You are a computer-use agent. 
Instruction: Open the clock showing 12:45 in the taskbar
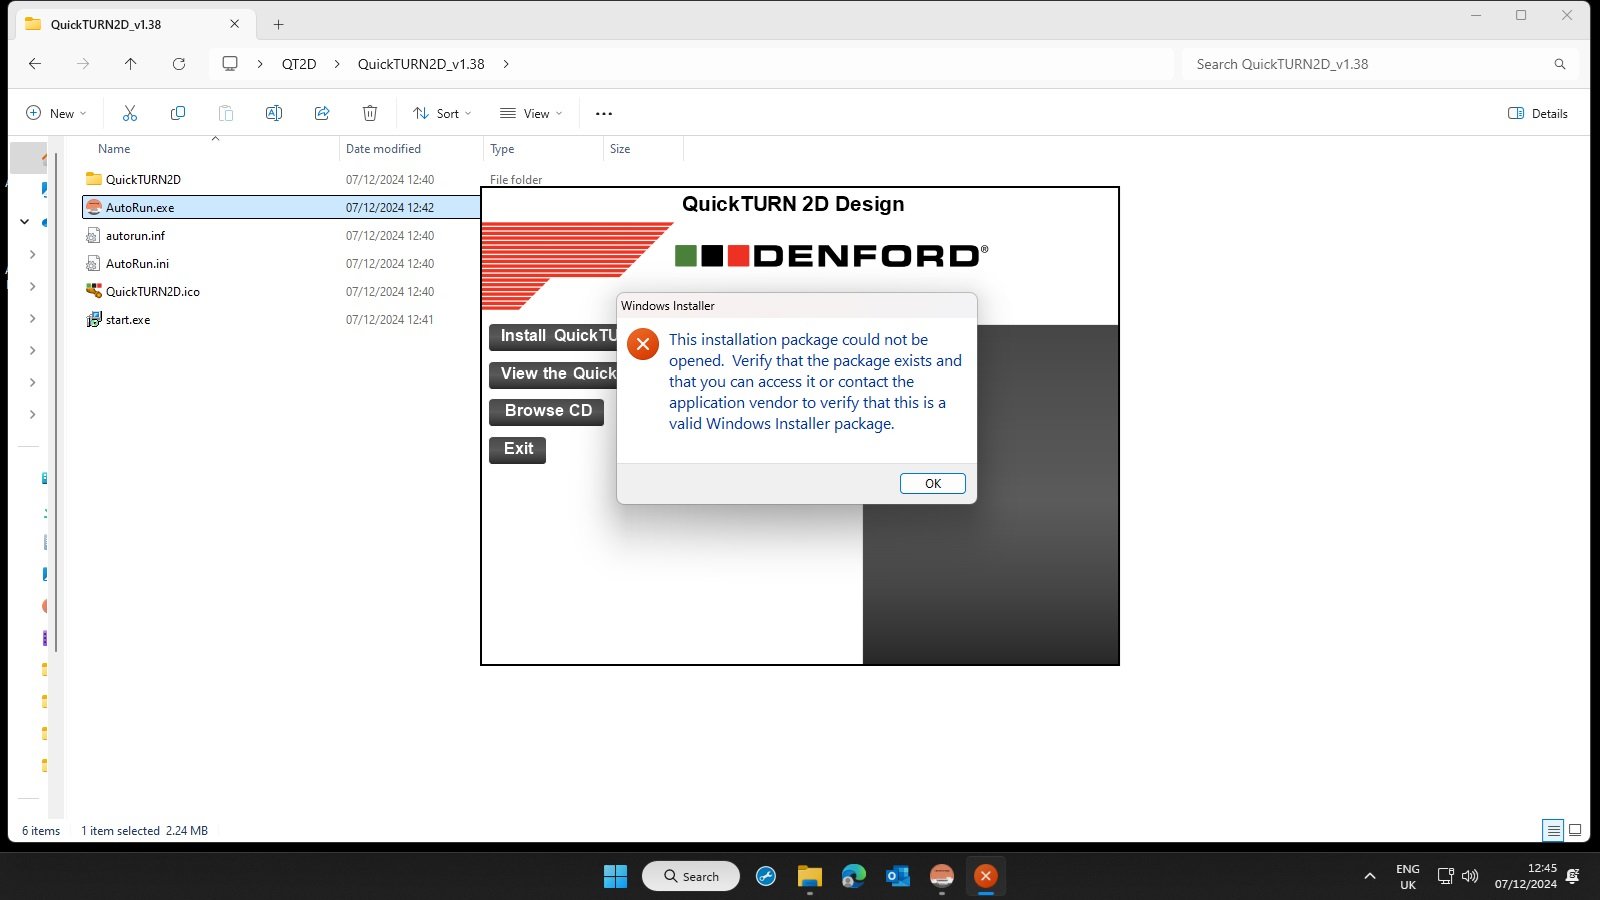click(x=1526, y=876)
